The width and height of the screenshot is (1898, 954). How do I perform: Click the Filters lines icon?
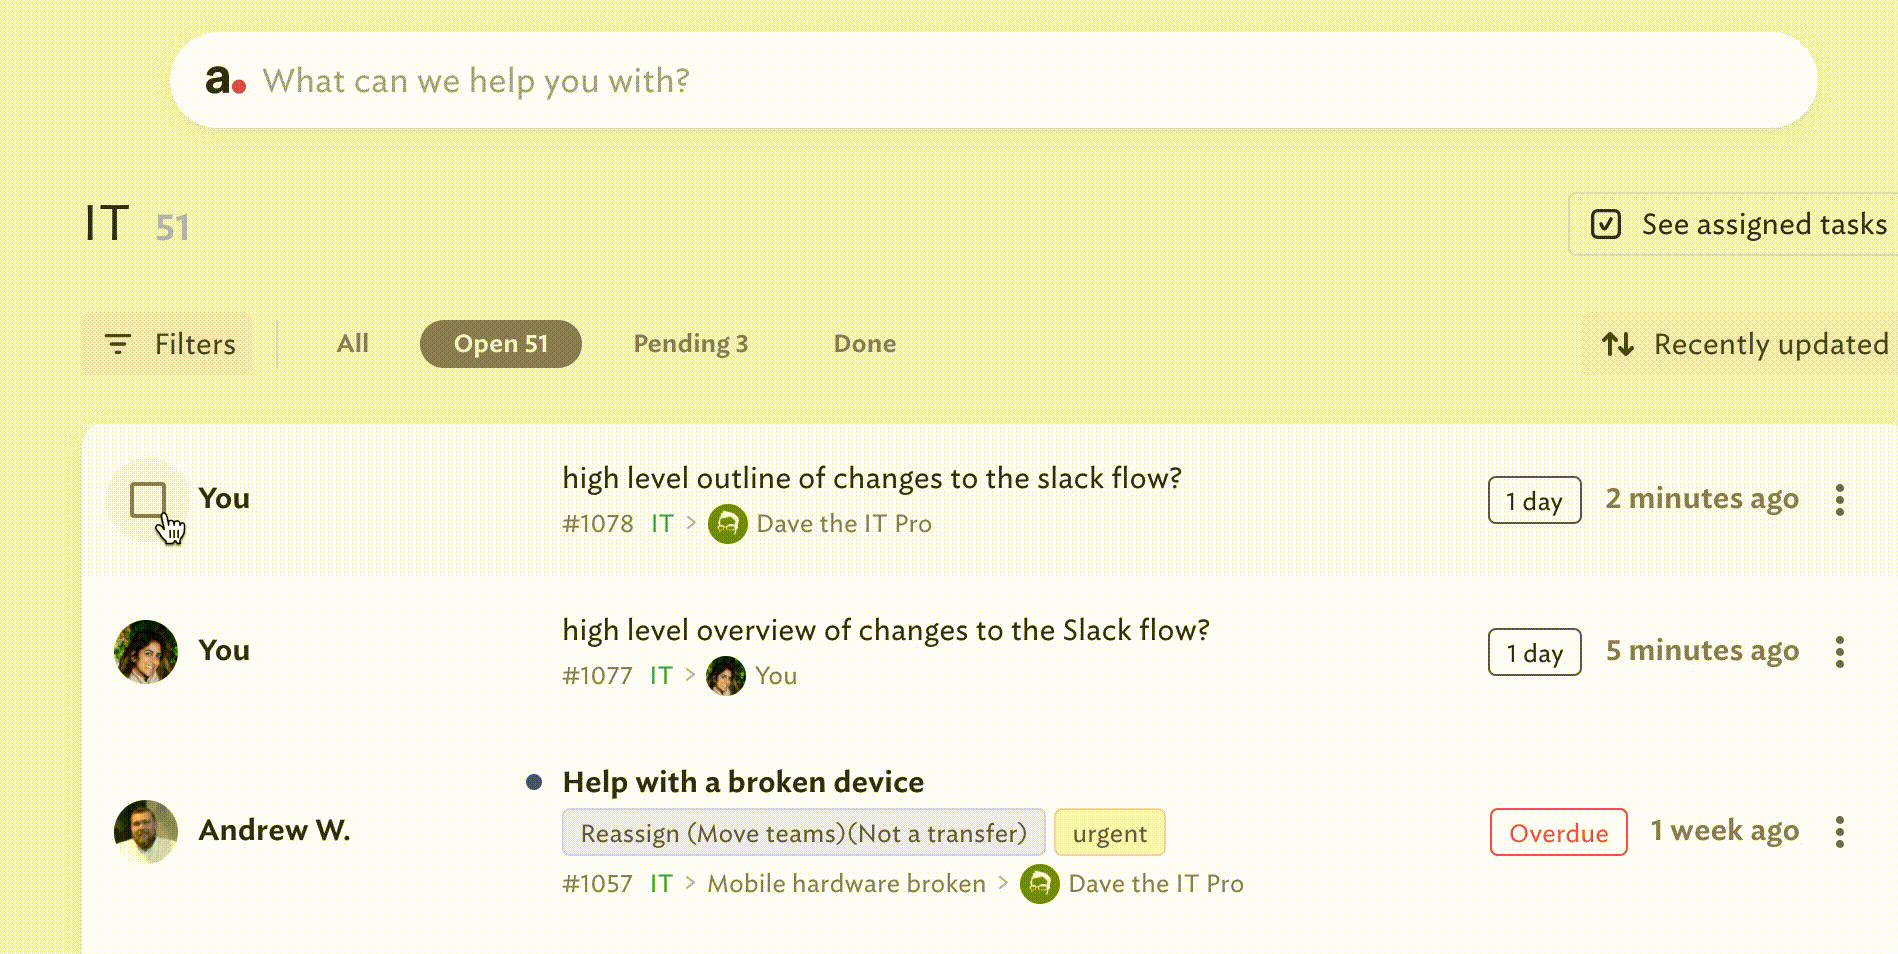[118, 344]
